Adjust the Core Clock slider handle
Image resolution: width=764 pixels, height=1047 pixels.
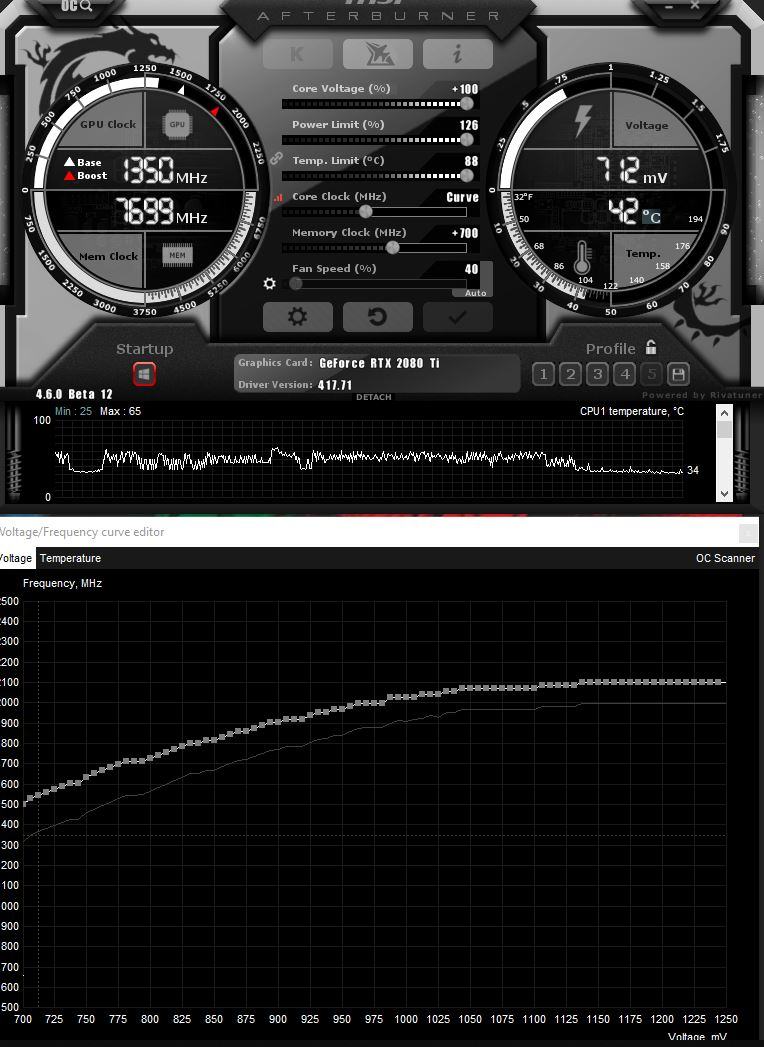tap(365, 212)
